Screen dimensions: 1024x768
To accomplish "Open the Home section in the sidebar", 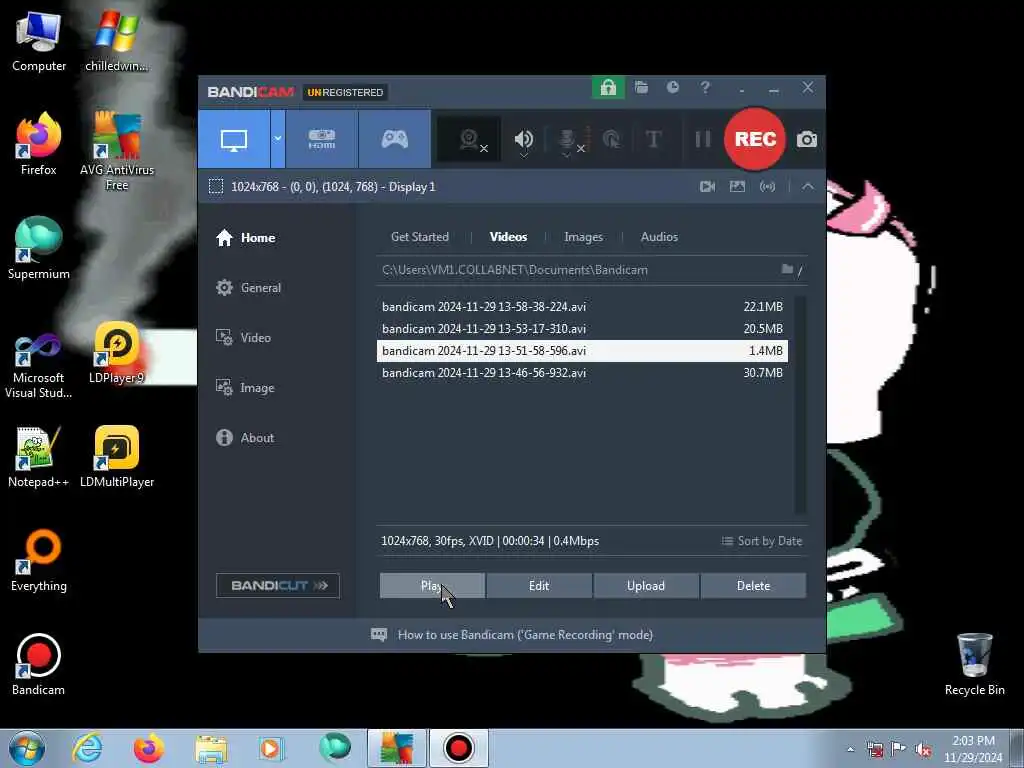I will tap(246, 238).
